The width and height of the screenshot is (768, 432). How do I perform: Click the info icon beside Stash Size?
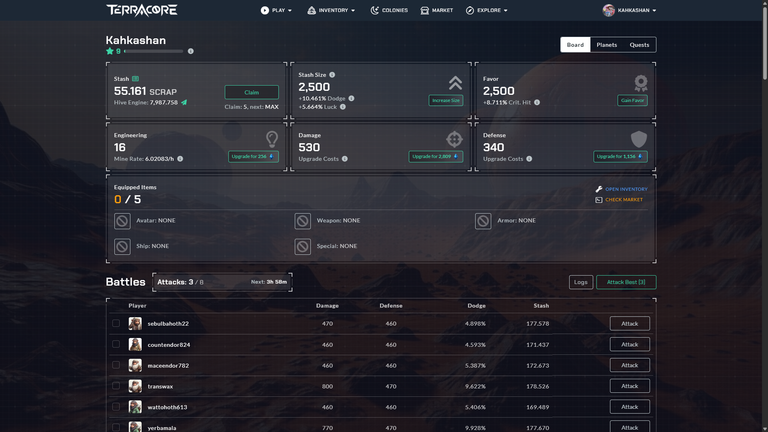tap(332, 75)
